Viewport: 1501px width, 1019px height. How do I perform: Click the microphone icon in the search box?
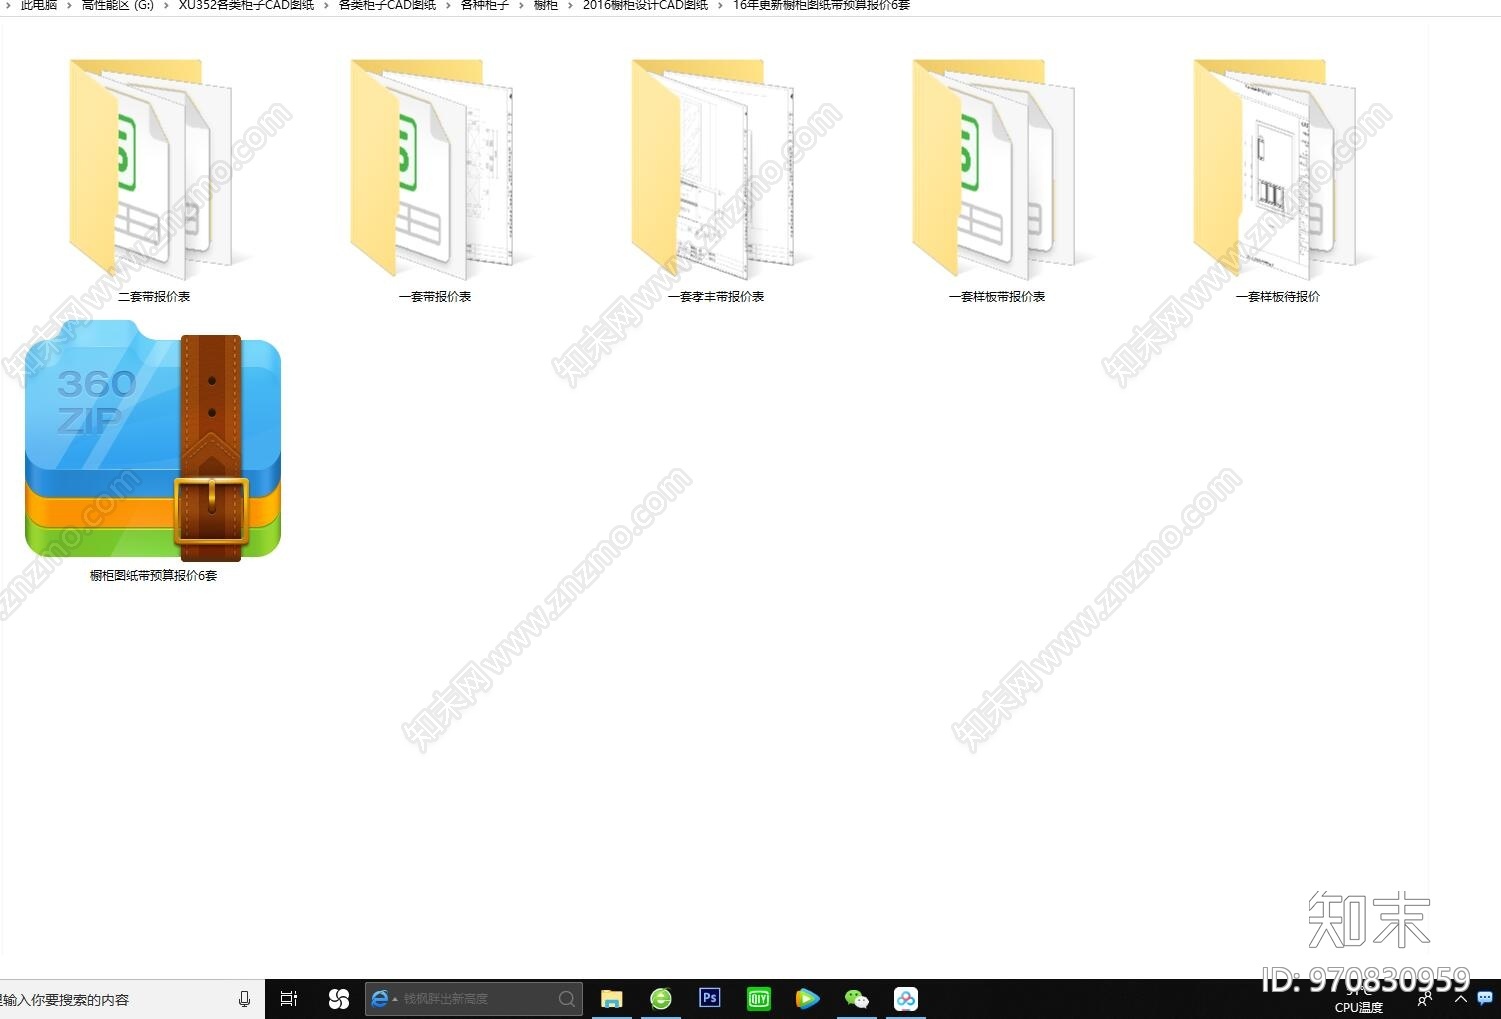pyautogui.click(x=244, y=999)
